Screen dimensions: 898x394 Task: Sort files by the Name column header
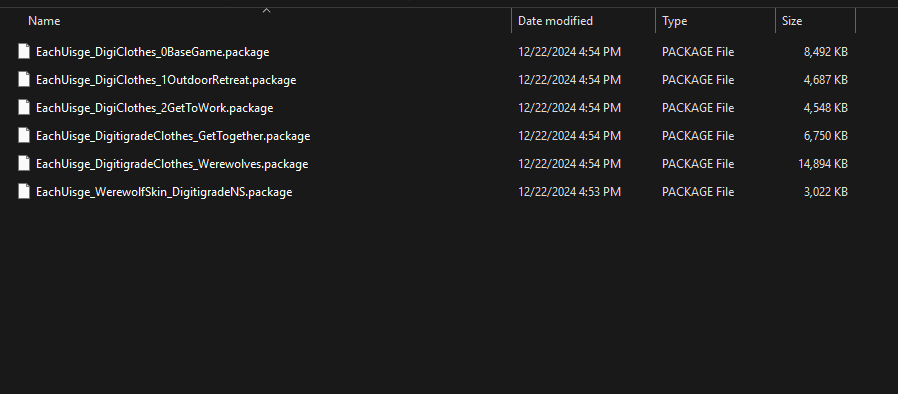click(44, 21)
